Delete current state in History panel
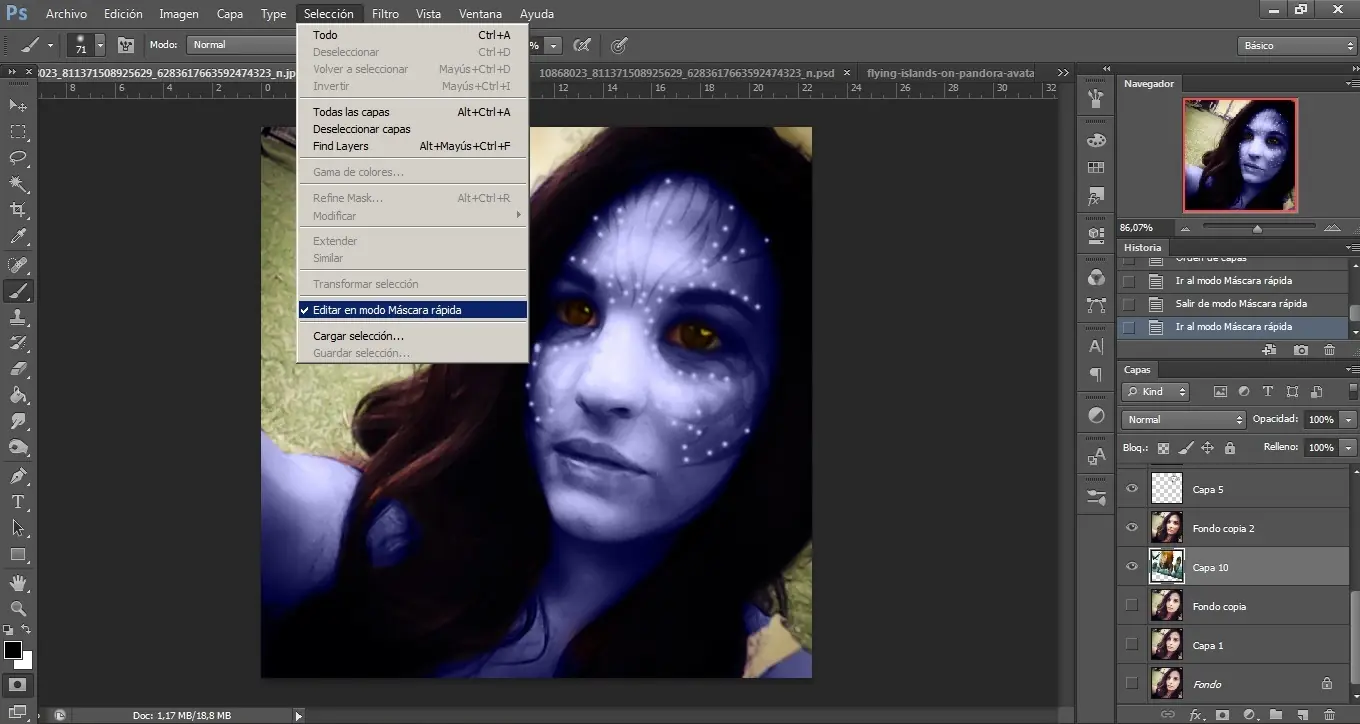The width and height of the screenshot is (1360, 724). (1329, 350)
